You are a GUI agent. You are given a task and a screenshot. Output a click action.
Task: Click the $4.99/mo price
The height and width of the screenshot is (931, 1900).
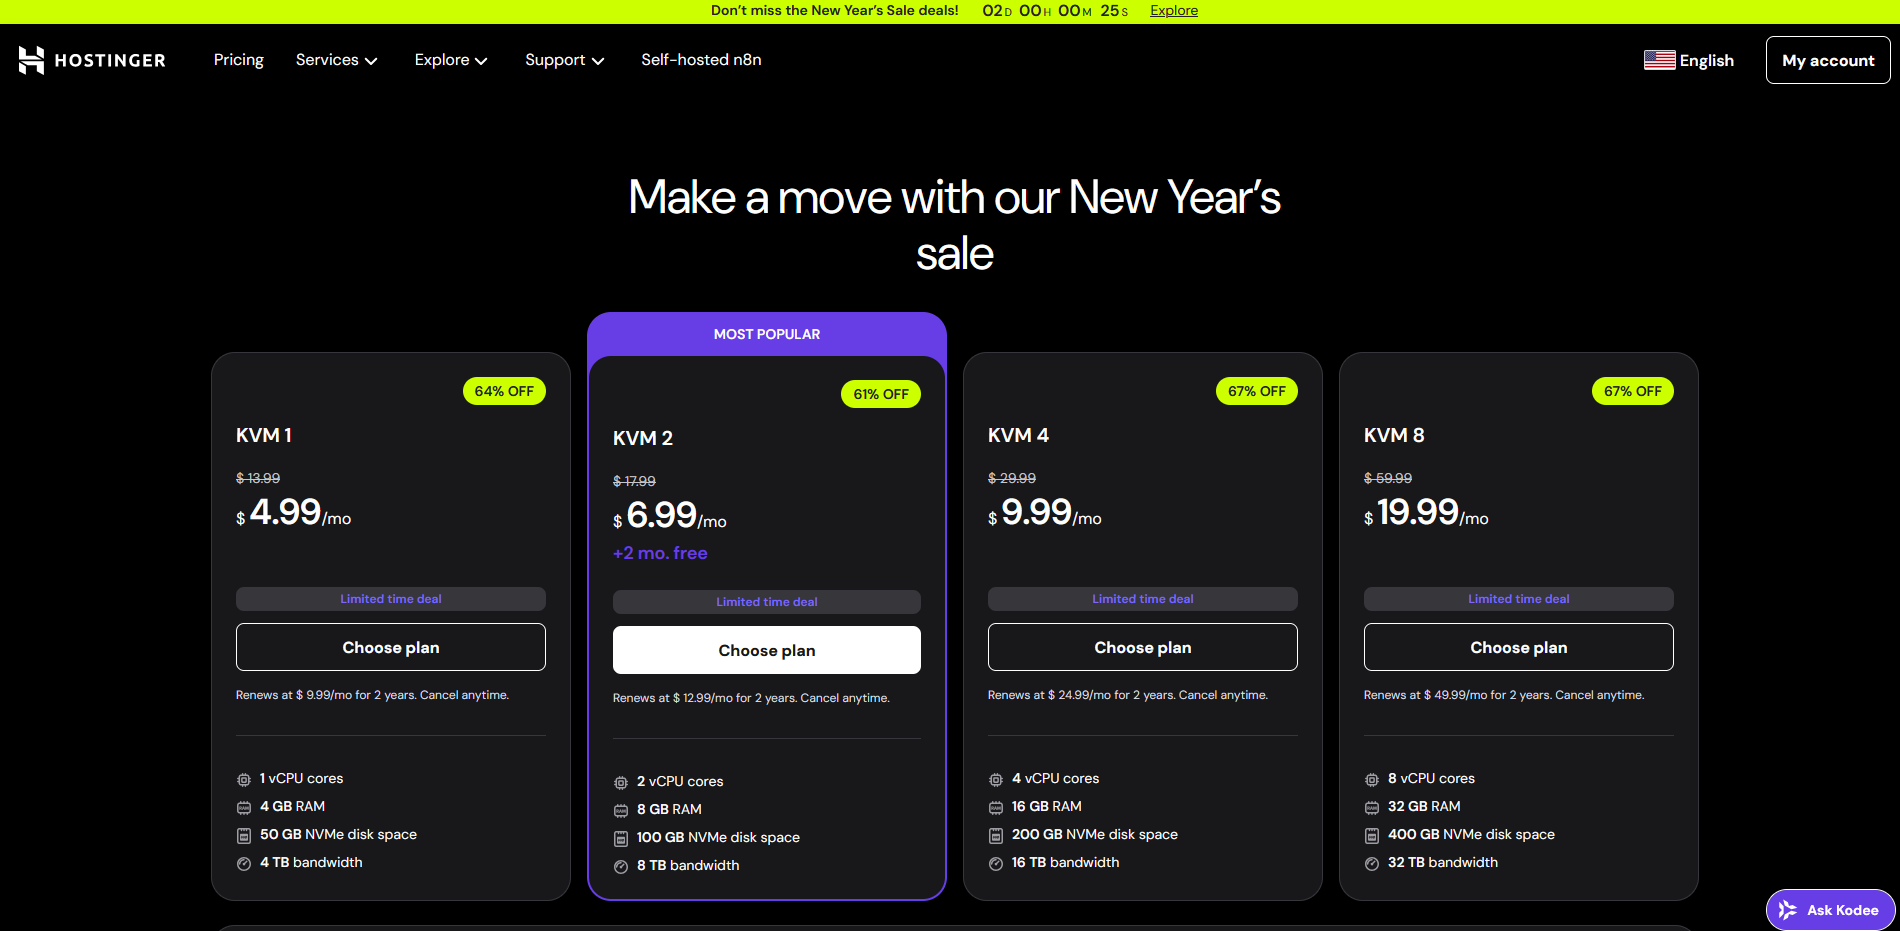294,513
